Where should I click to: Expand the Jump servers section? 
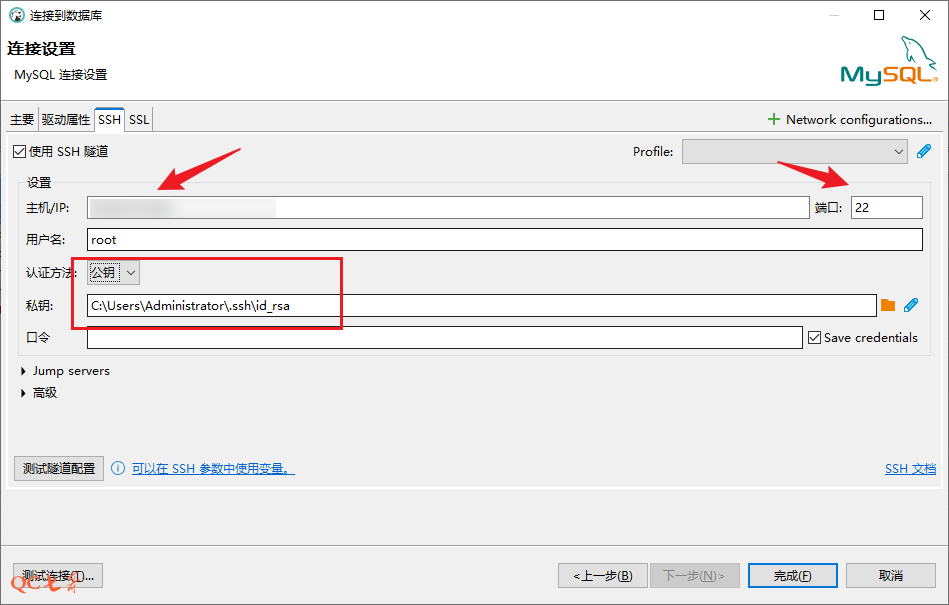[x=23, y=371]
